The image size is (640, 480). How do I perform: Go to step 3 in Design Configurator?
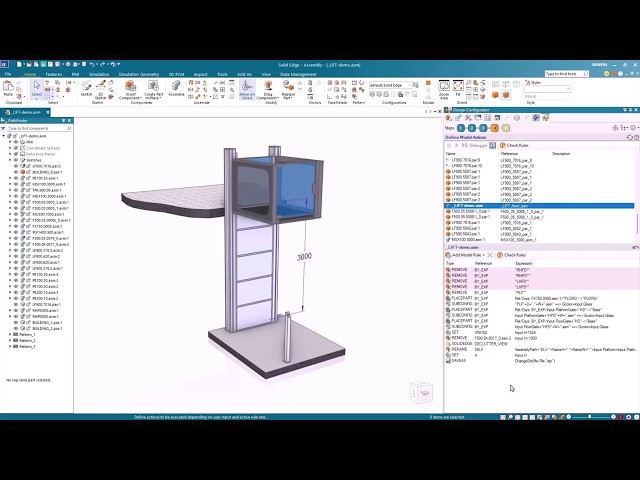click(483, 128)
